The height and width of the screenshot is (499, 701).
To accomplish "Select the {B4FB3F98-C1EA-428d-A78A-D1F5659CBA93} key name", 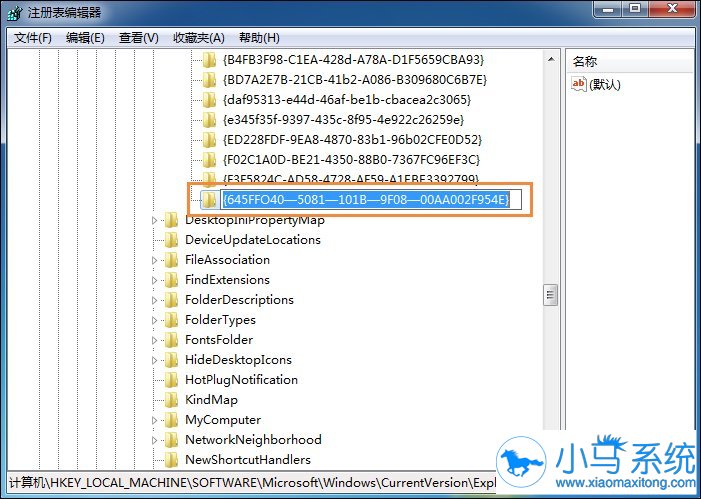I will pos(353,59).
